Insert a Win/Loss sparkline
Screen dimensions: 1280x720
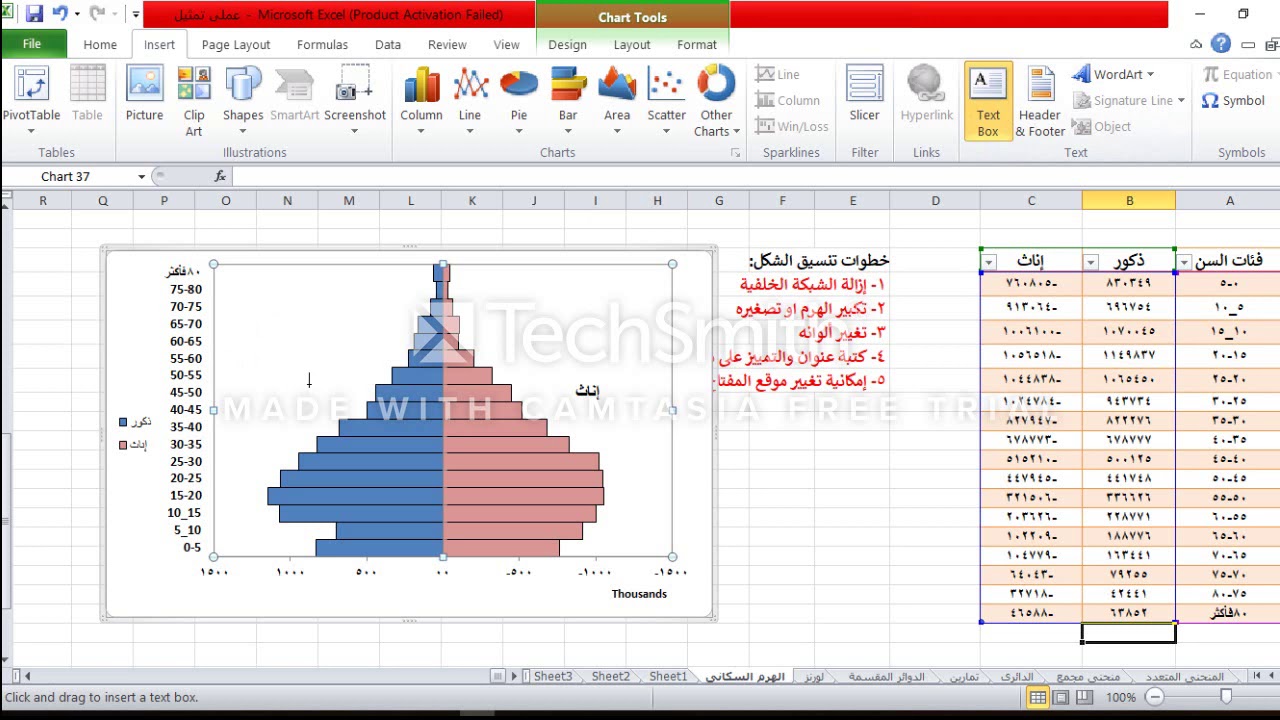click(792, 126)
